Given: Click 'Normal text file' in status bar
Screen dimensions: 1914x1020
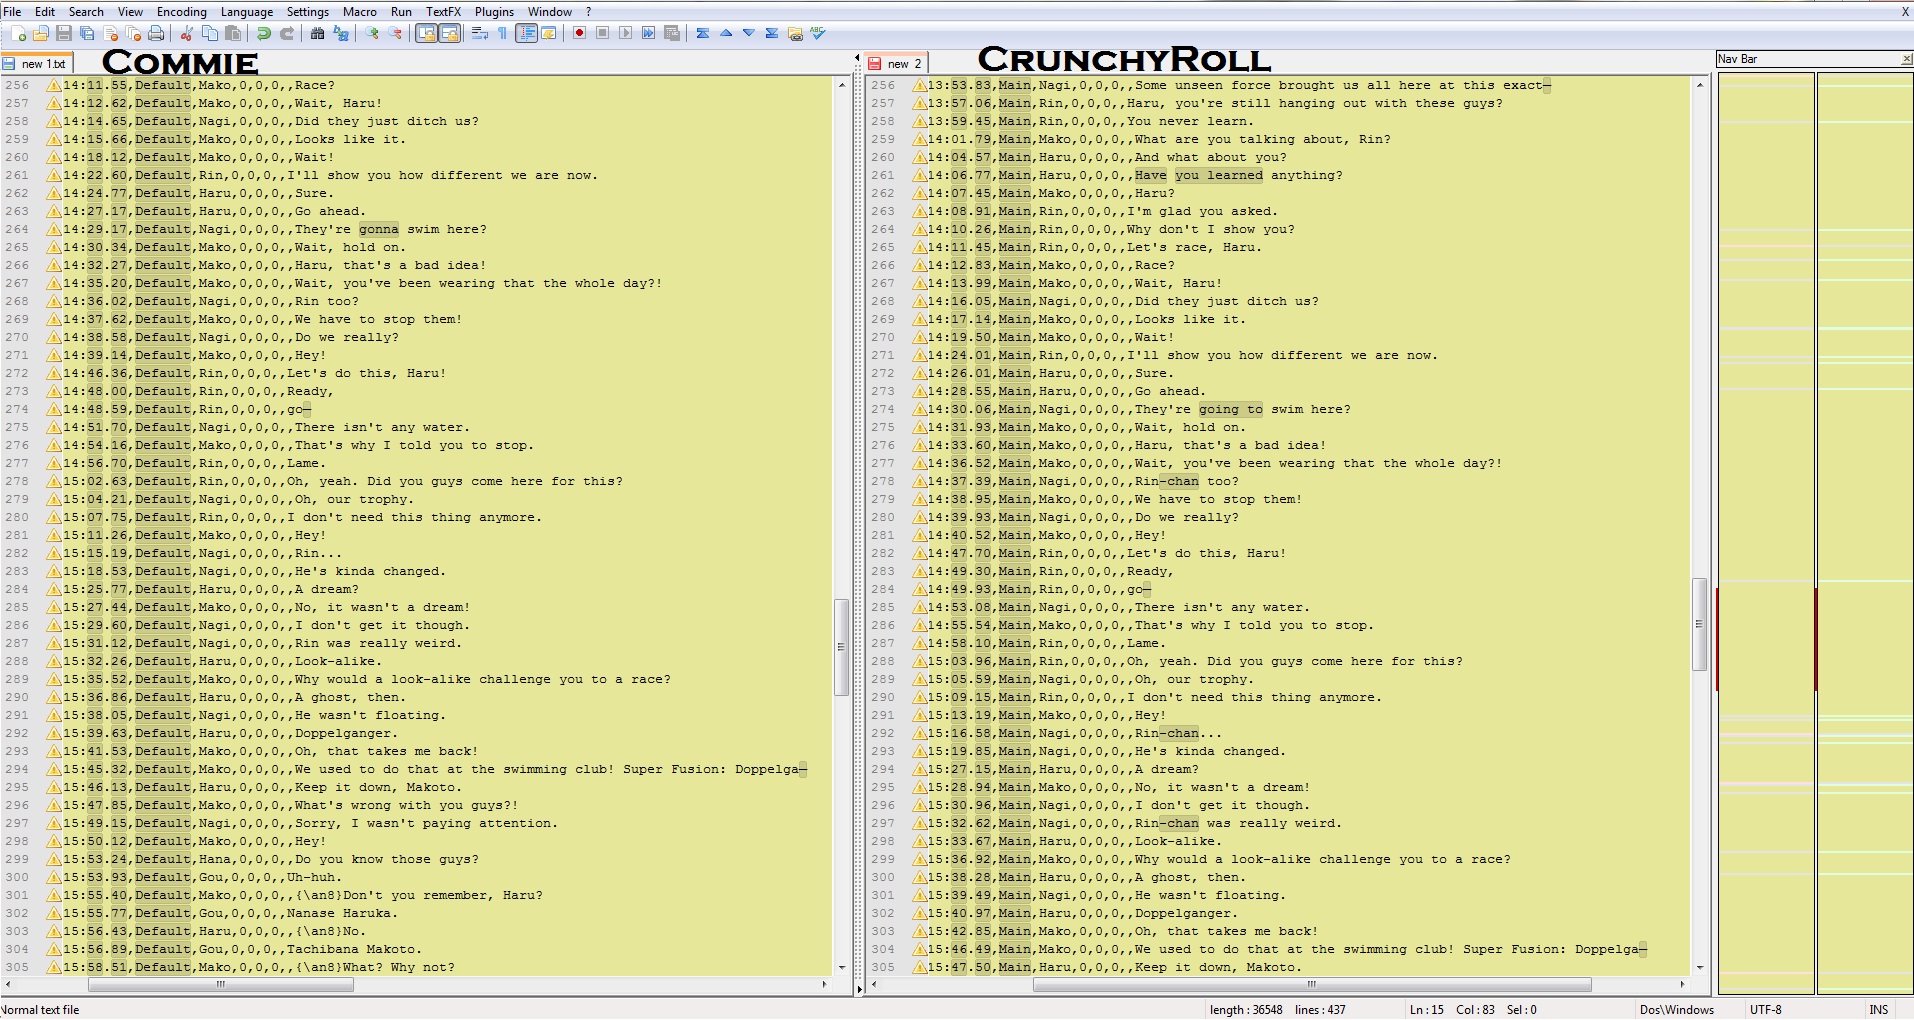Looking at the screenshot, I should click(40, 1010).
